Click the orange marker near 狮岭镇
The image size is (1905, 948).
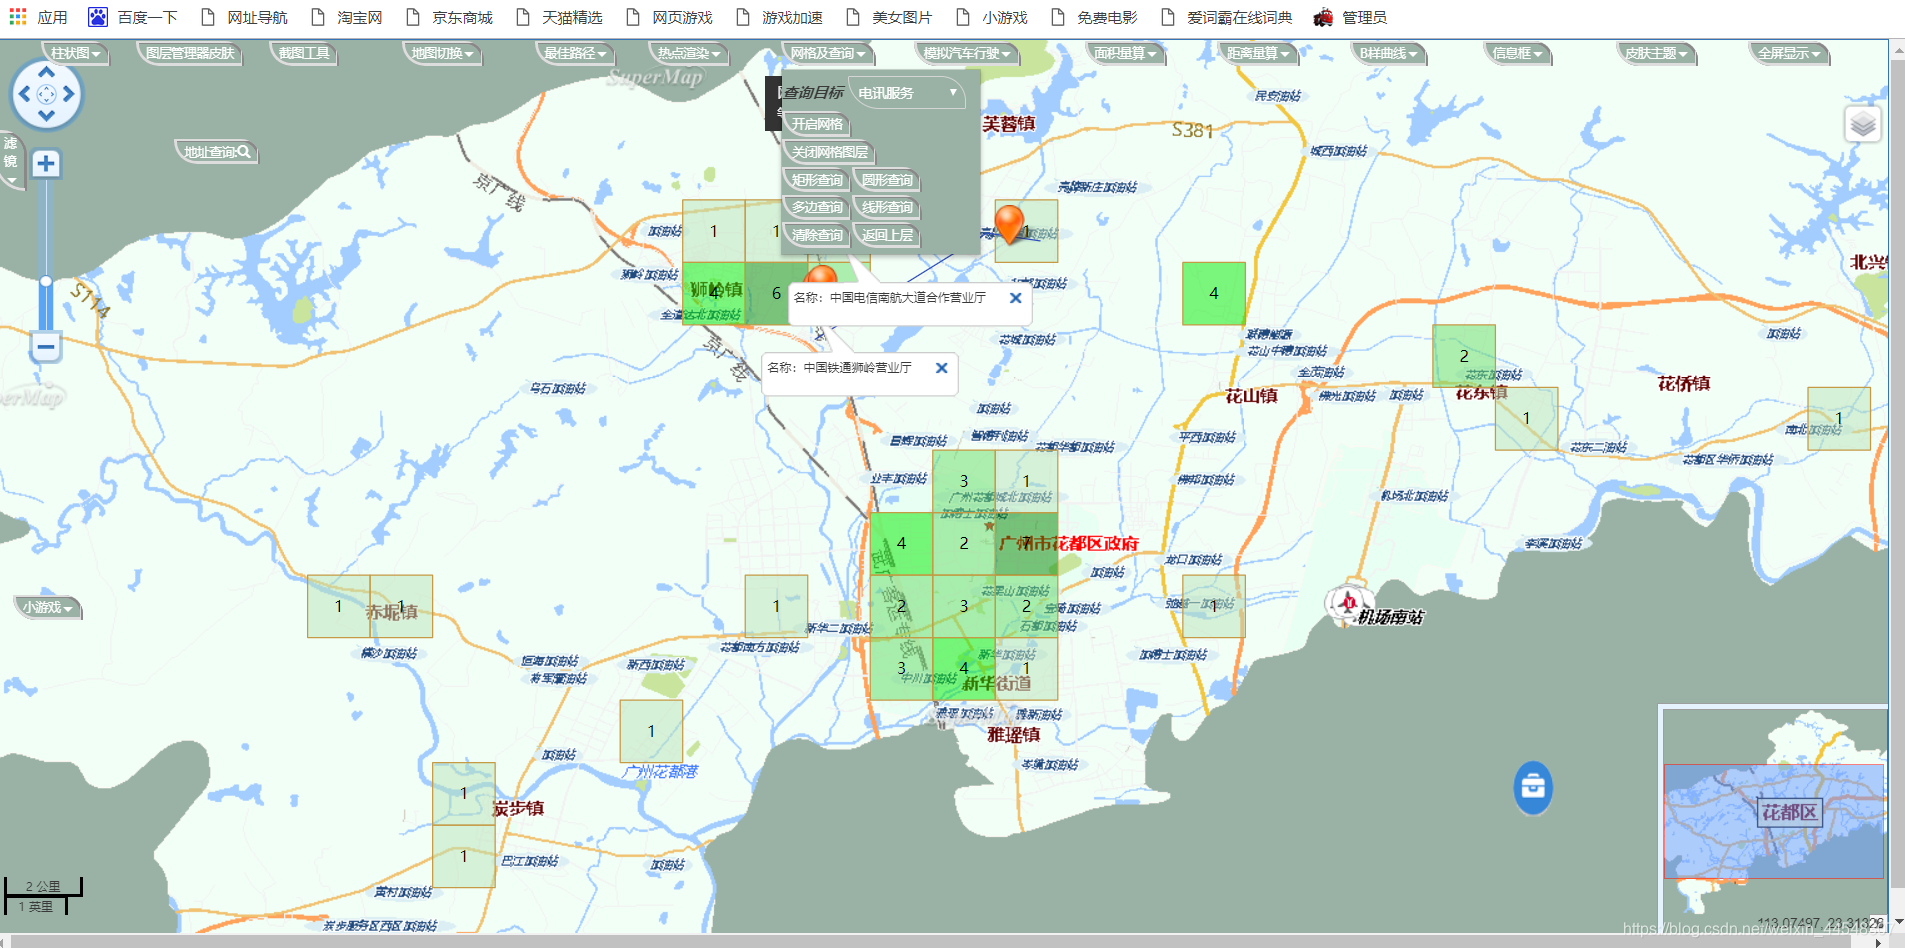(x=821, y=274)
